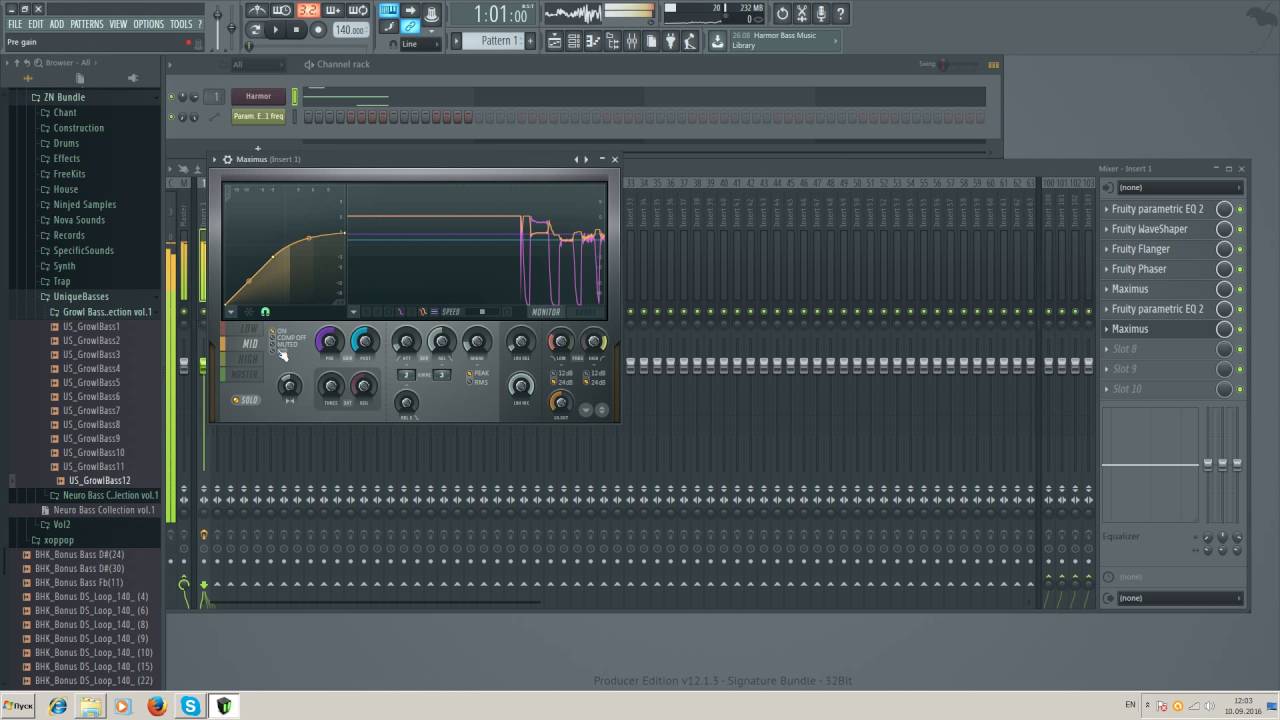Image resolution: width=1280 pixels, height=720 pixels.
Task: Click the Play button in the transport
Action: [276, 30]
